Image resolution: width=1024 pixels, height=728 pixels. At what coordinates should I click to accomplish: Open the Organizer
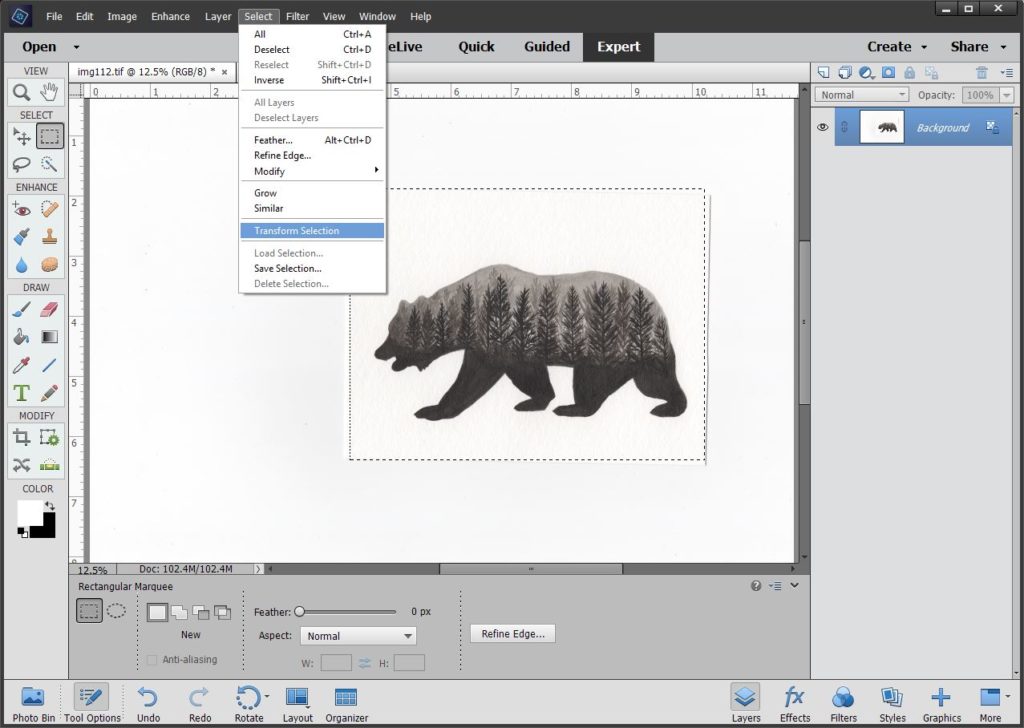(347, 704)
